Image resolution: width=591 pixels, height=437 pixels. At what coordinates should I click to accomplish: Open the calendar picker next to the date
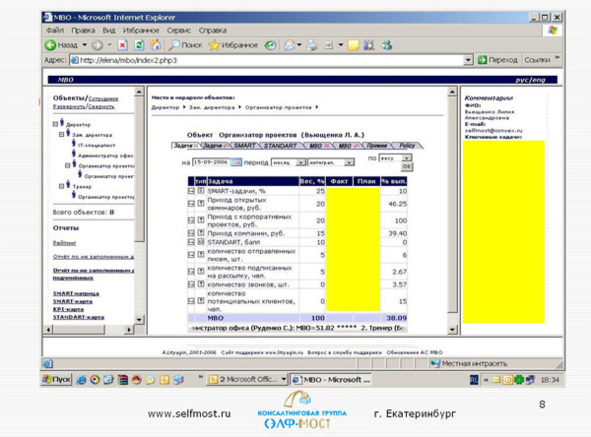[236, 162]
